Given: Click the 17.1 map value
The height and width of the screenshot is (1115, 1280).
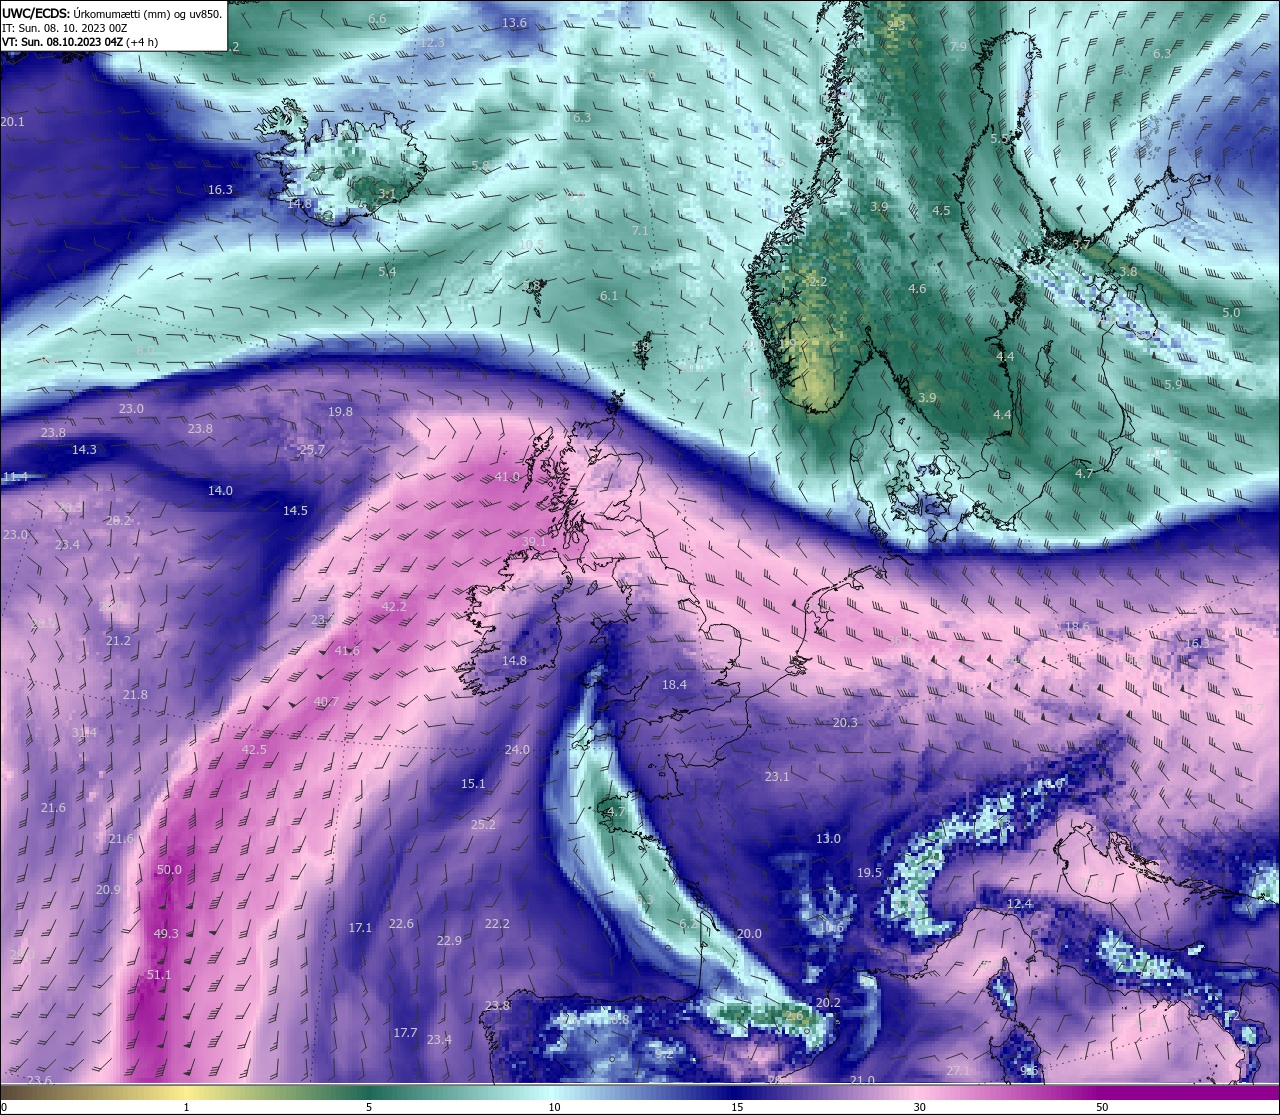Looking at the screenshot, I should pos(360,928).
